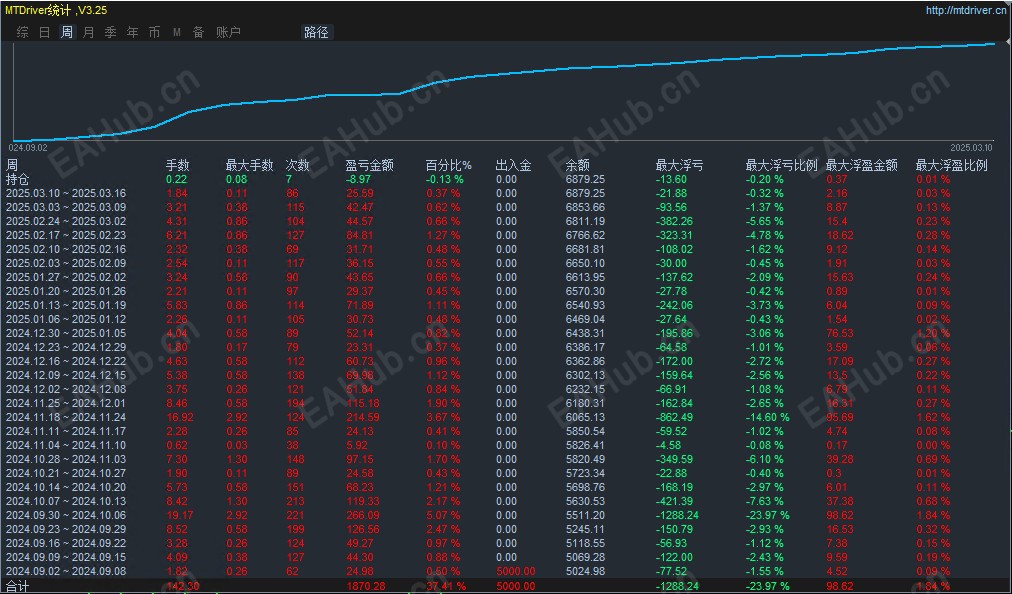The height and width of the screenshot is (594, 1012).
Task: Click the 6879.25 balance in 持仓 row
Action: tap(585, 179)
